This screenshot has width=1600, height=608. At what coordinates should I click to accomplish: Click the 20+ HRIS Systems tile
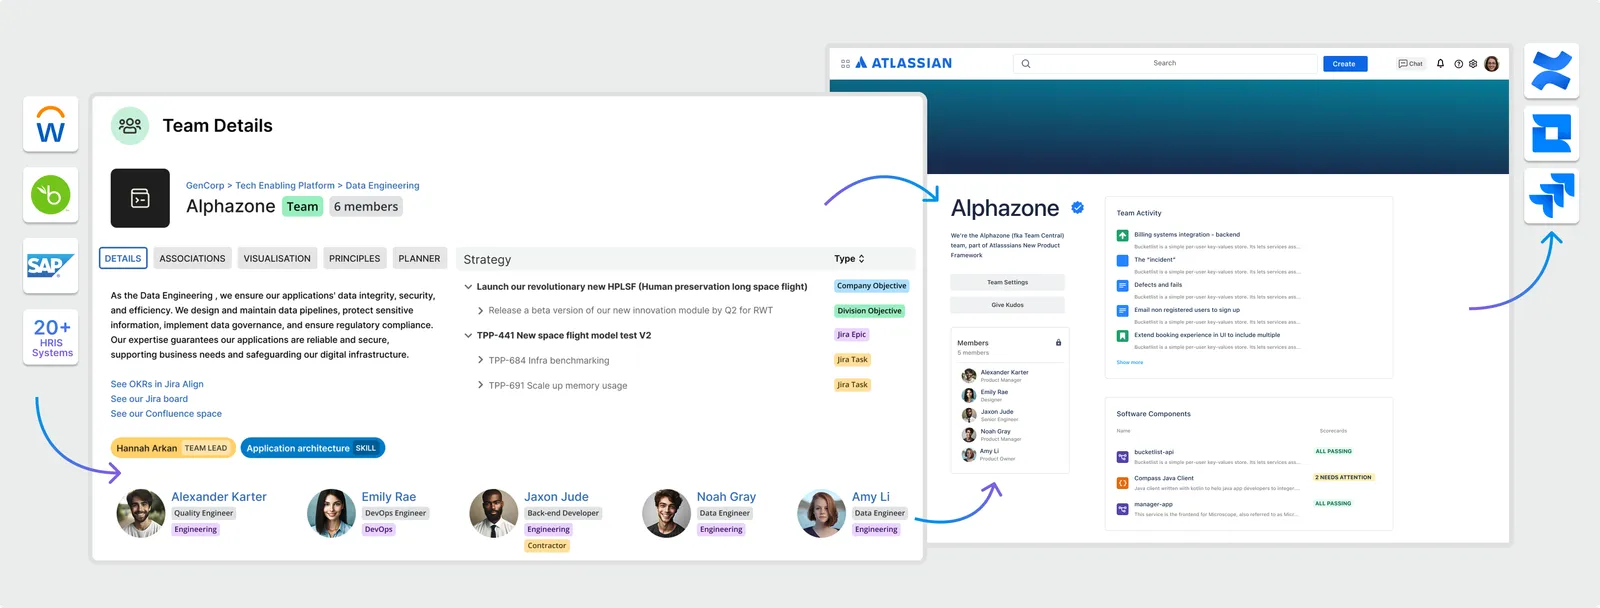(x=52, y=338)
